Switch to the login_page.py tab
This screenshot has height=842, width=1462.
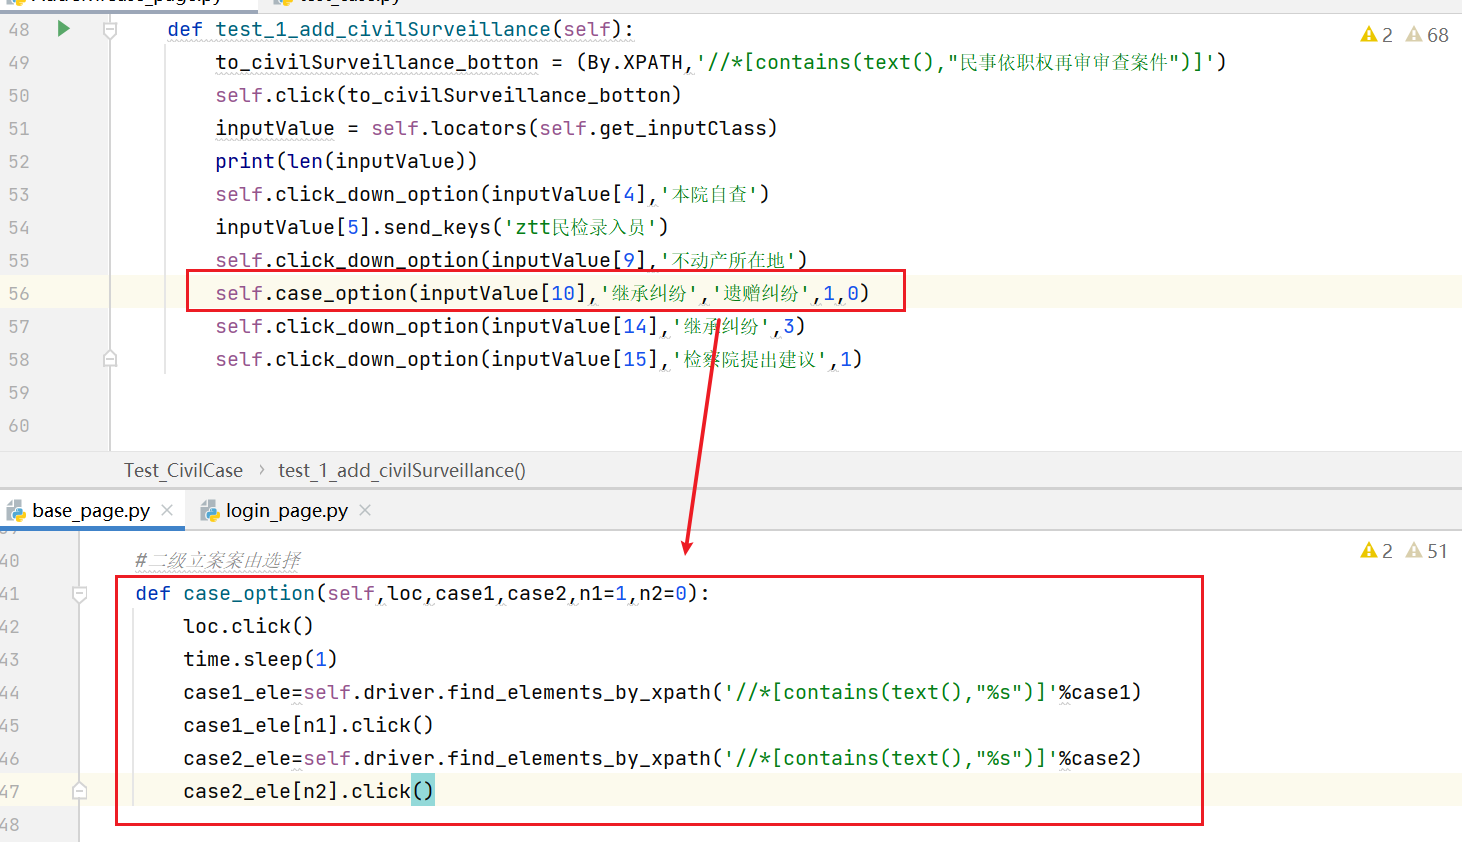tap(287, 511)
